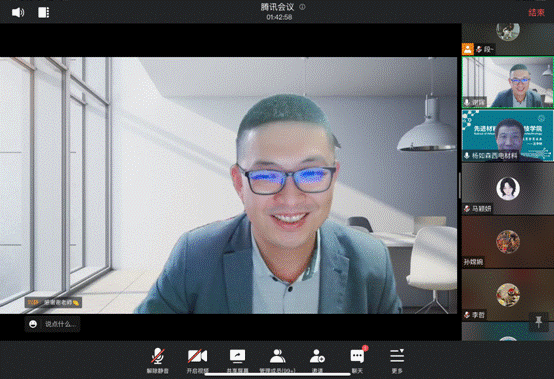Unmute the microphone in bottom toolbar
Viewport: 554px width, 379px height.
(x=158, y=360)
